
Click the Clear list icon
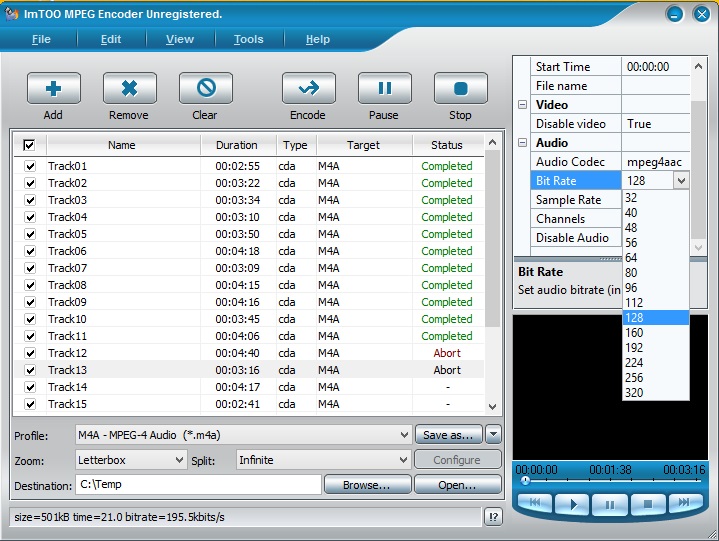point(206,88)
